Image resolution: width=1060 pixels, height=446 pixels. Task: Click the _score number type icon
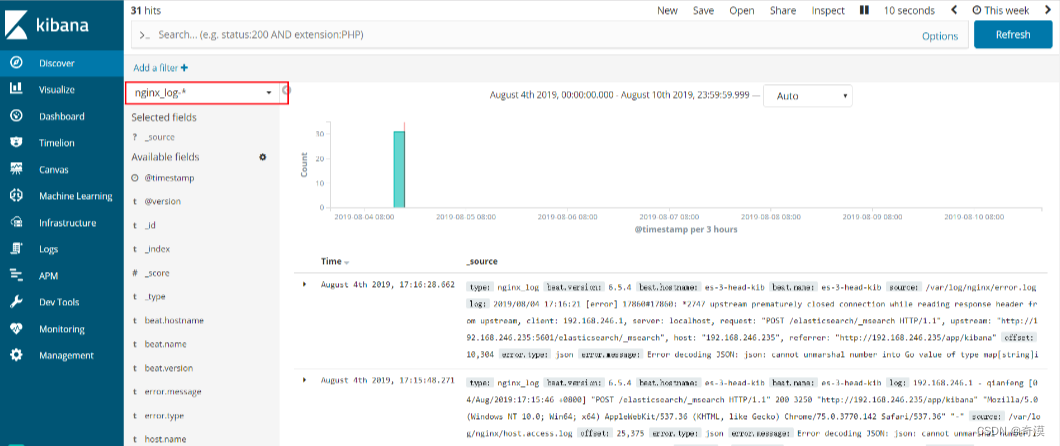pyautogui.click(x=135, y=273)
